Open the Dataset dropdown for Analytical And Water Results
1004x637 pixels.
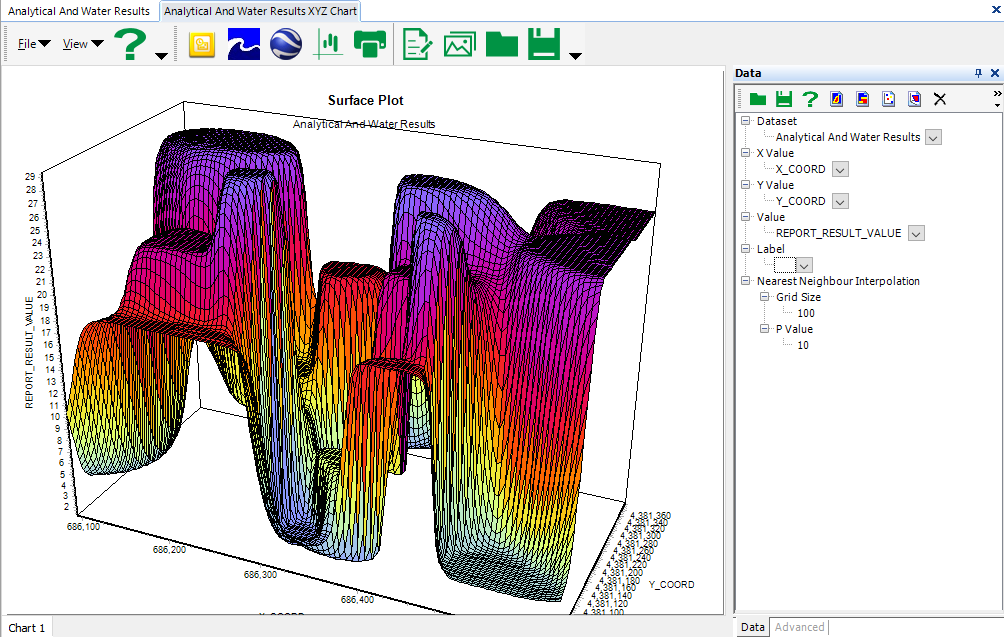(x=933, y=137)
